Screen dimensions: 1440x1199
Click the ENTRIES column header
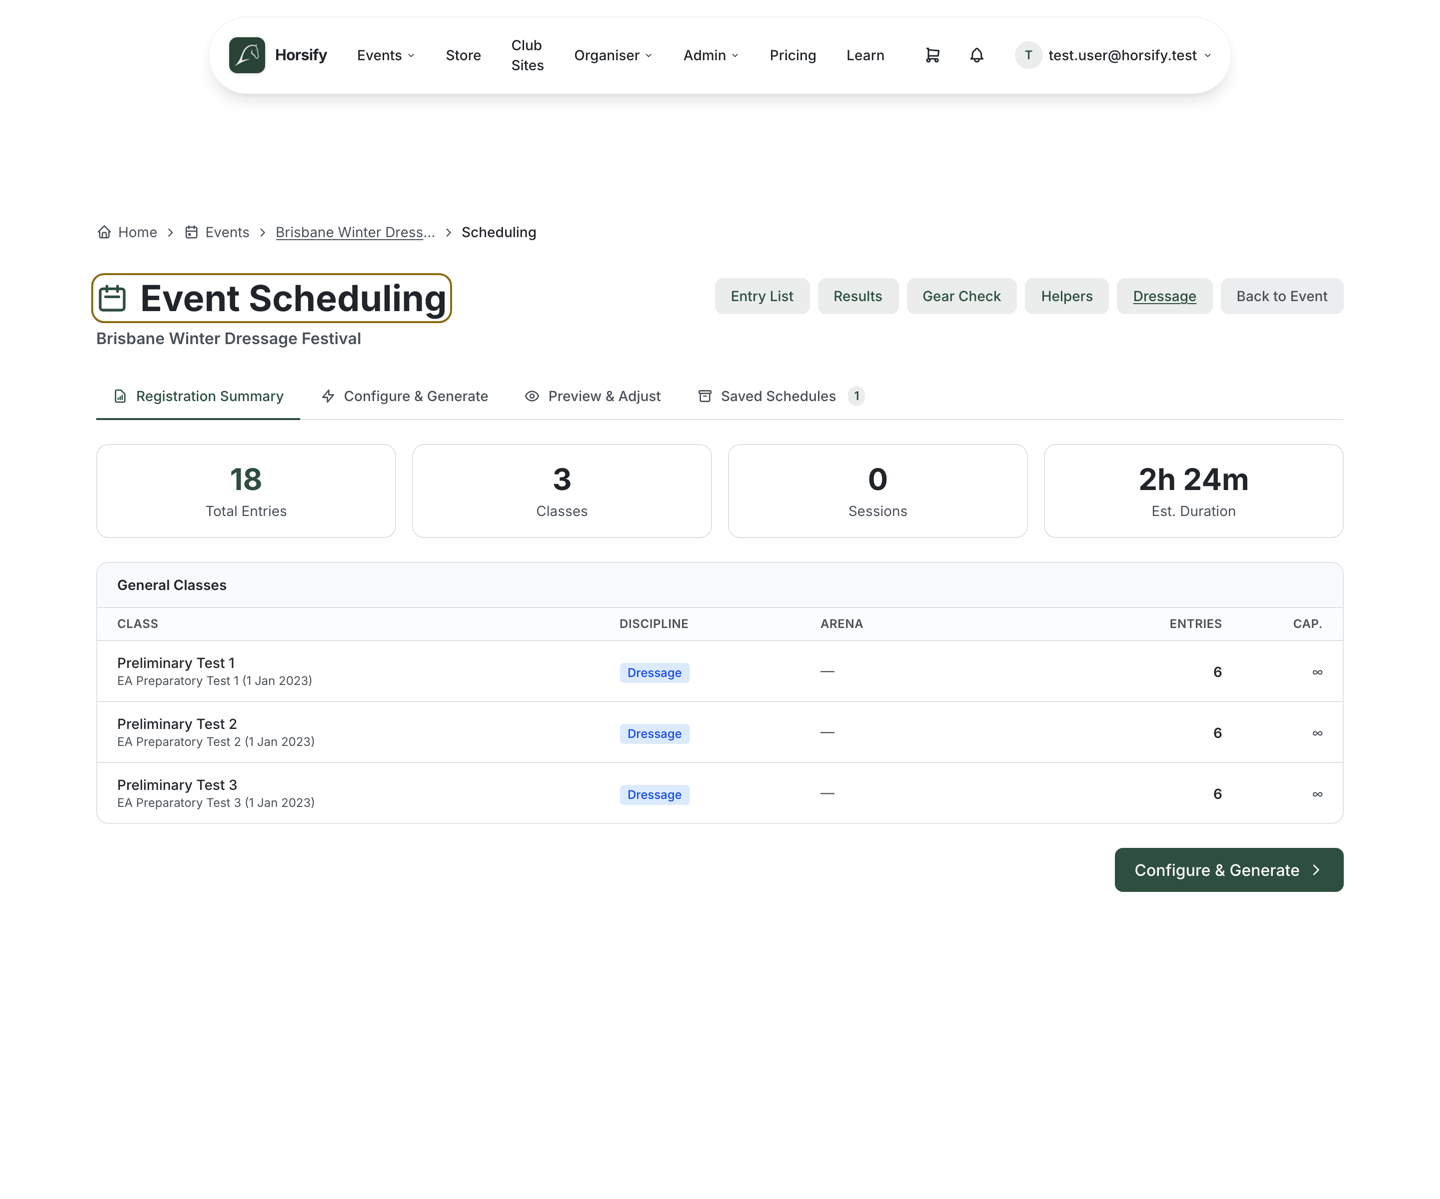pos(1196,624)
